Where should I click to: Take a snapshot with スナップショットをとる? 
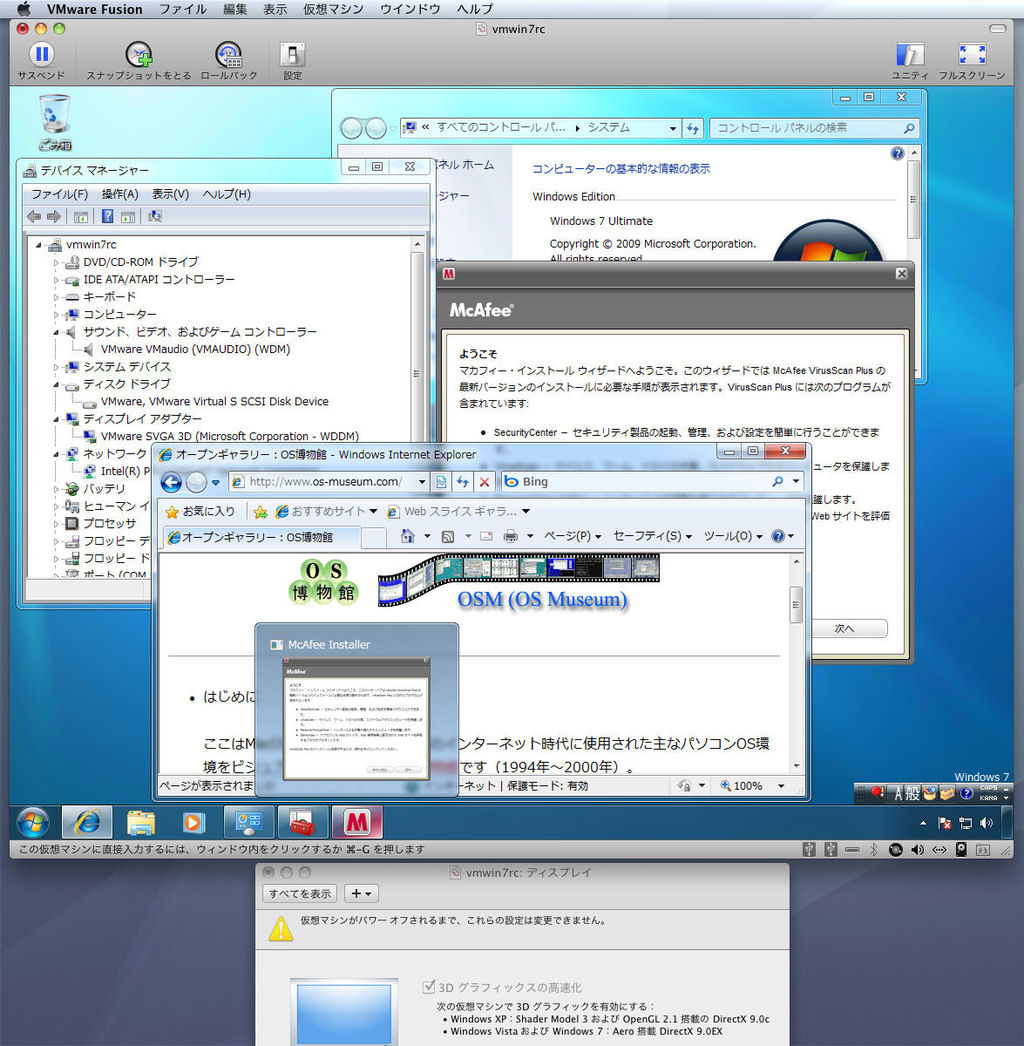tap(139, 55)
